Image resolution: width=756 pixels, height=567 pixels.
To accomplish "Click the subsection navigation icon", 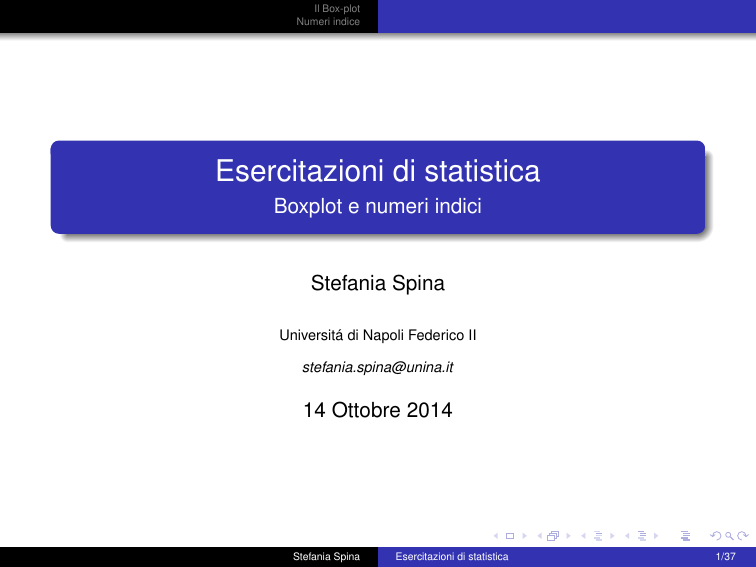I will tap(598, 536).
